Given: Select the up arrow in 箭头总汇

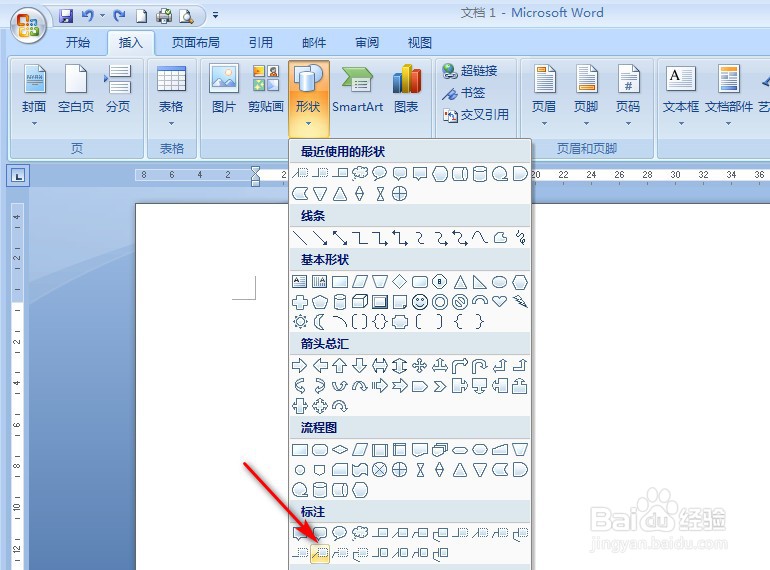Looking at the screenshot, I should point(340,366).
